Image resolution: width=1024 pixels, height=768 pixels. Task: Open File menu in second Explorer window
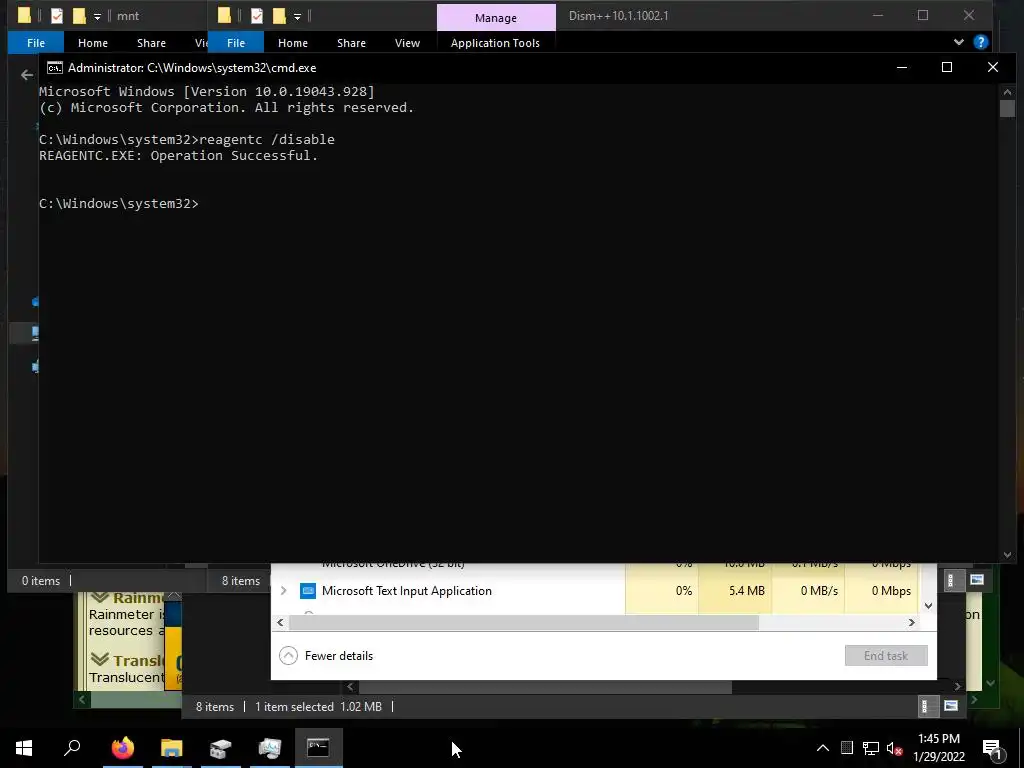[236, 43]
